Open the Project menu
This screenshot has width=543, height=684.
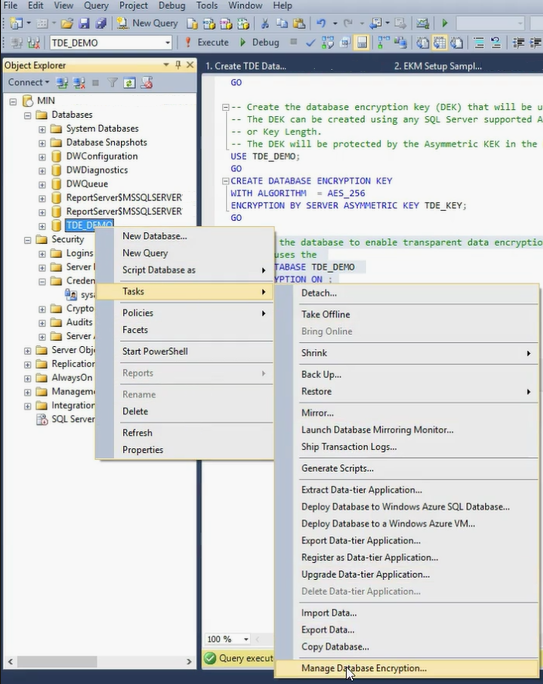133,6
